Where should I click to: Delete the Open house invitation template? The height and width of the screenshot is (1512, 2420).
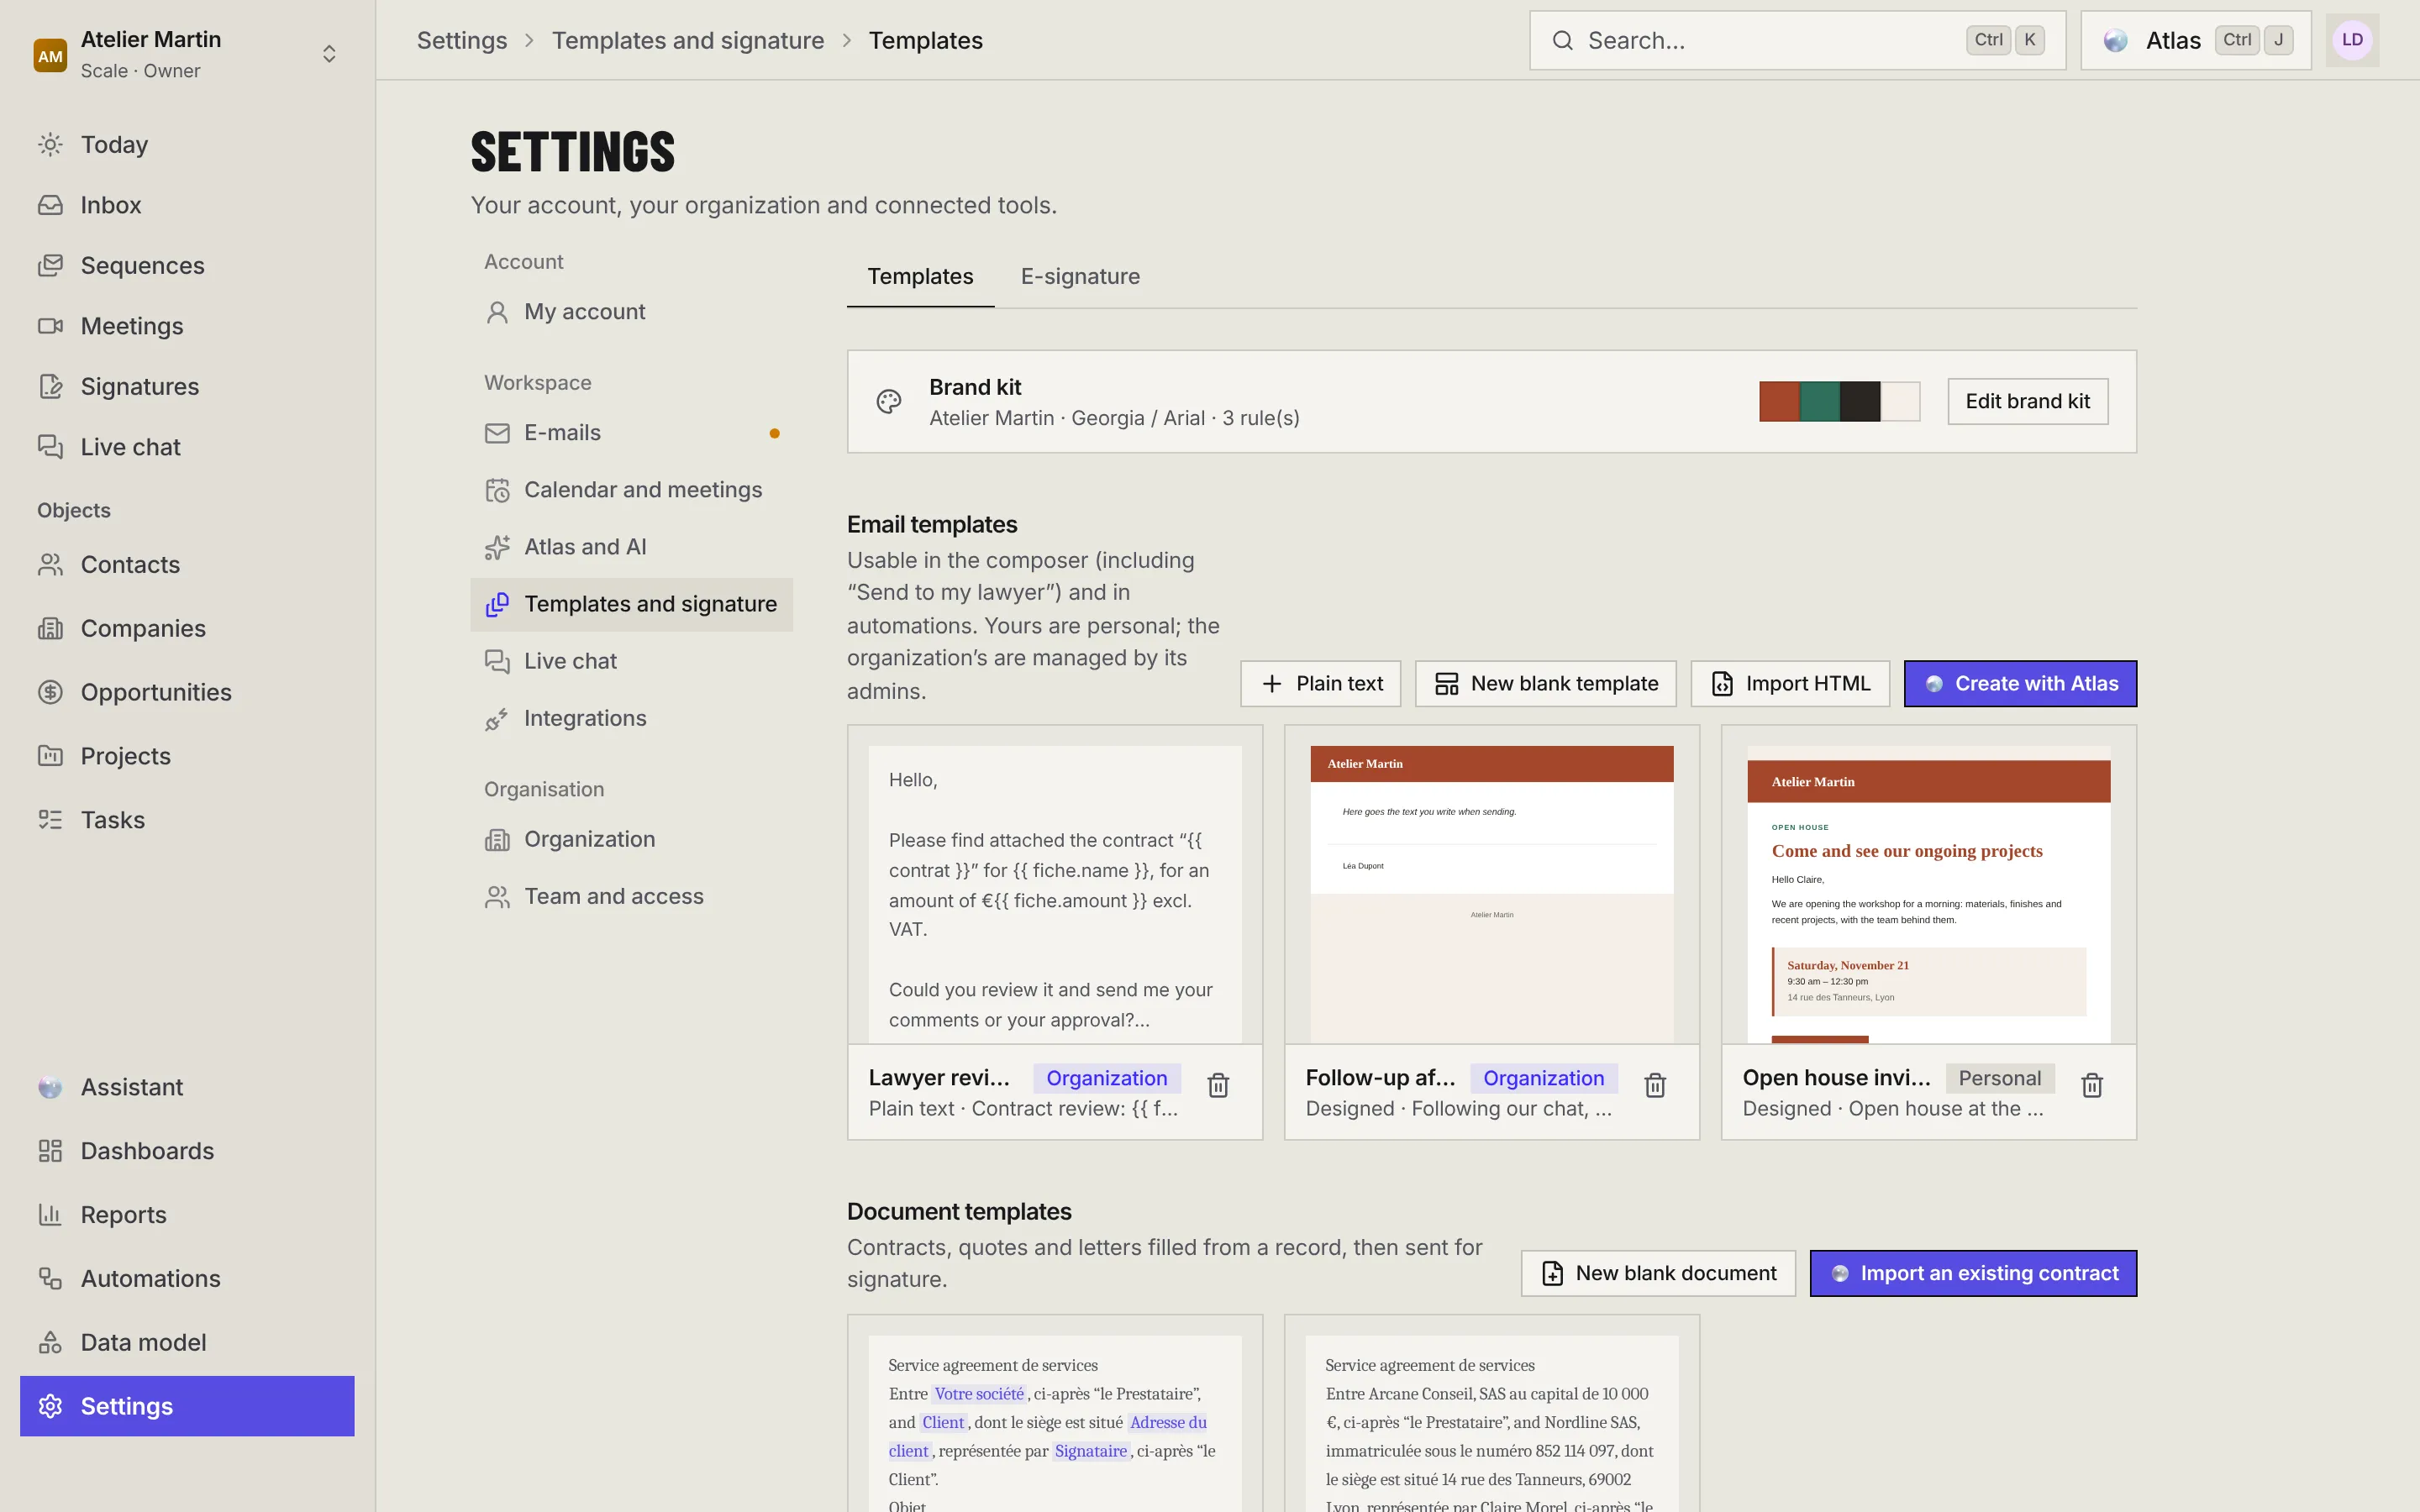2092,1085
